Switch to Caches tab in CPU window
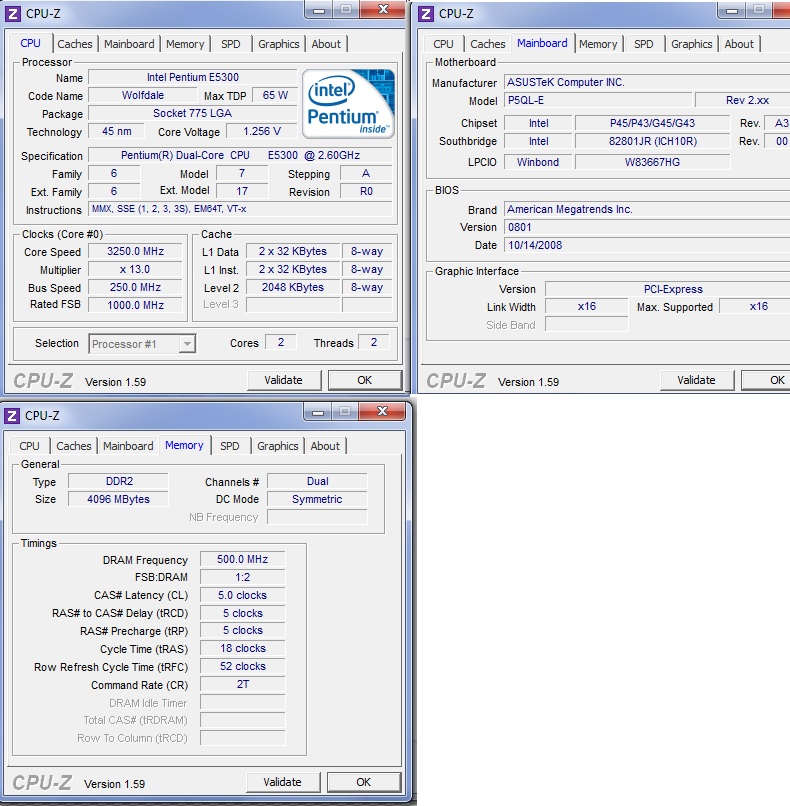Viewport: 790px width, 806px height. (x=75, y=44)
